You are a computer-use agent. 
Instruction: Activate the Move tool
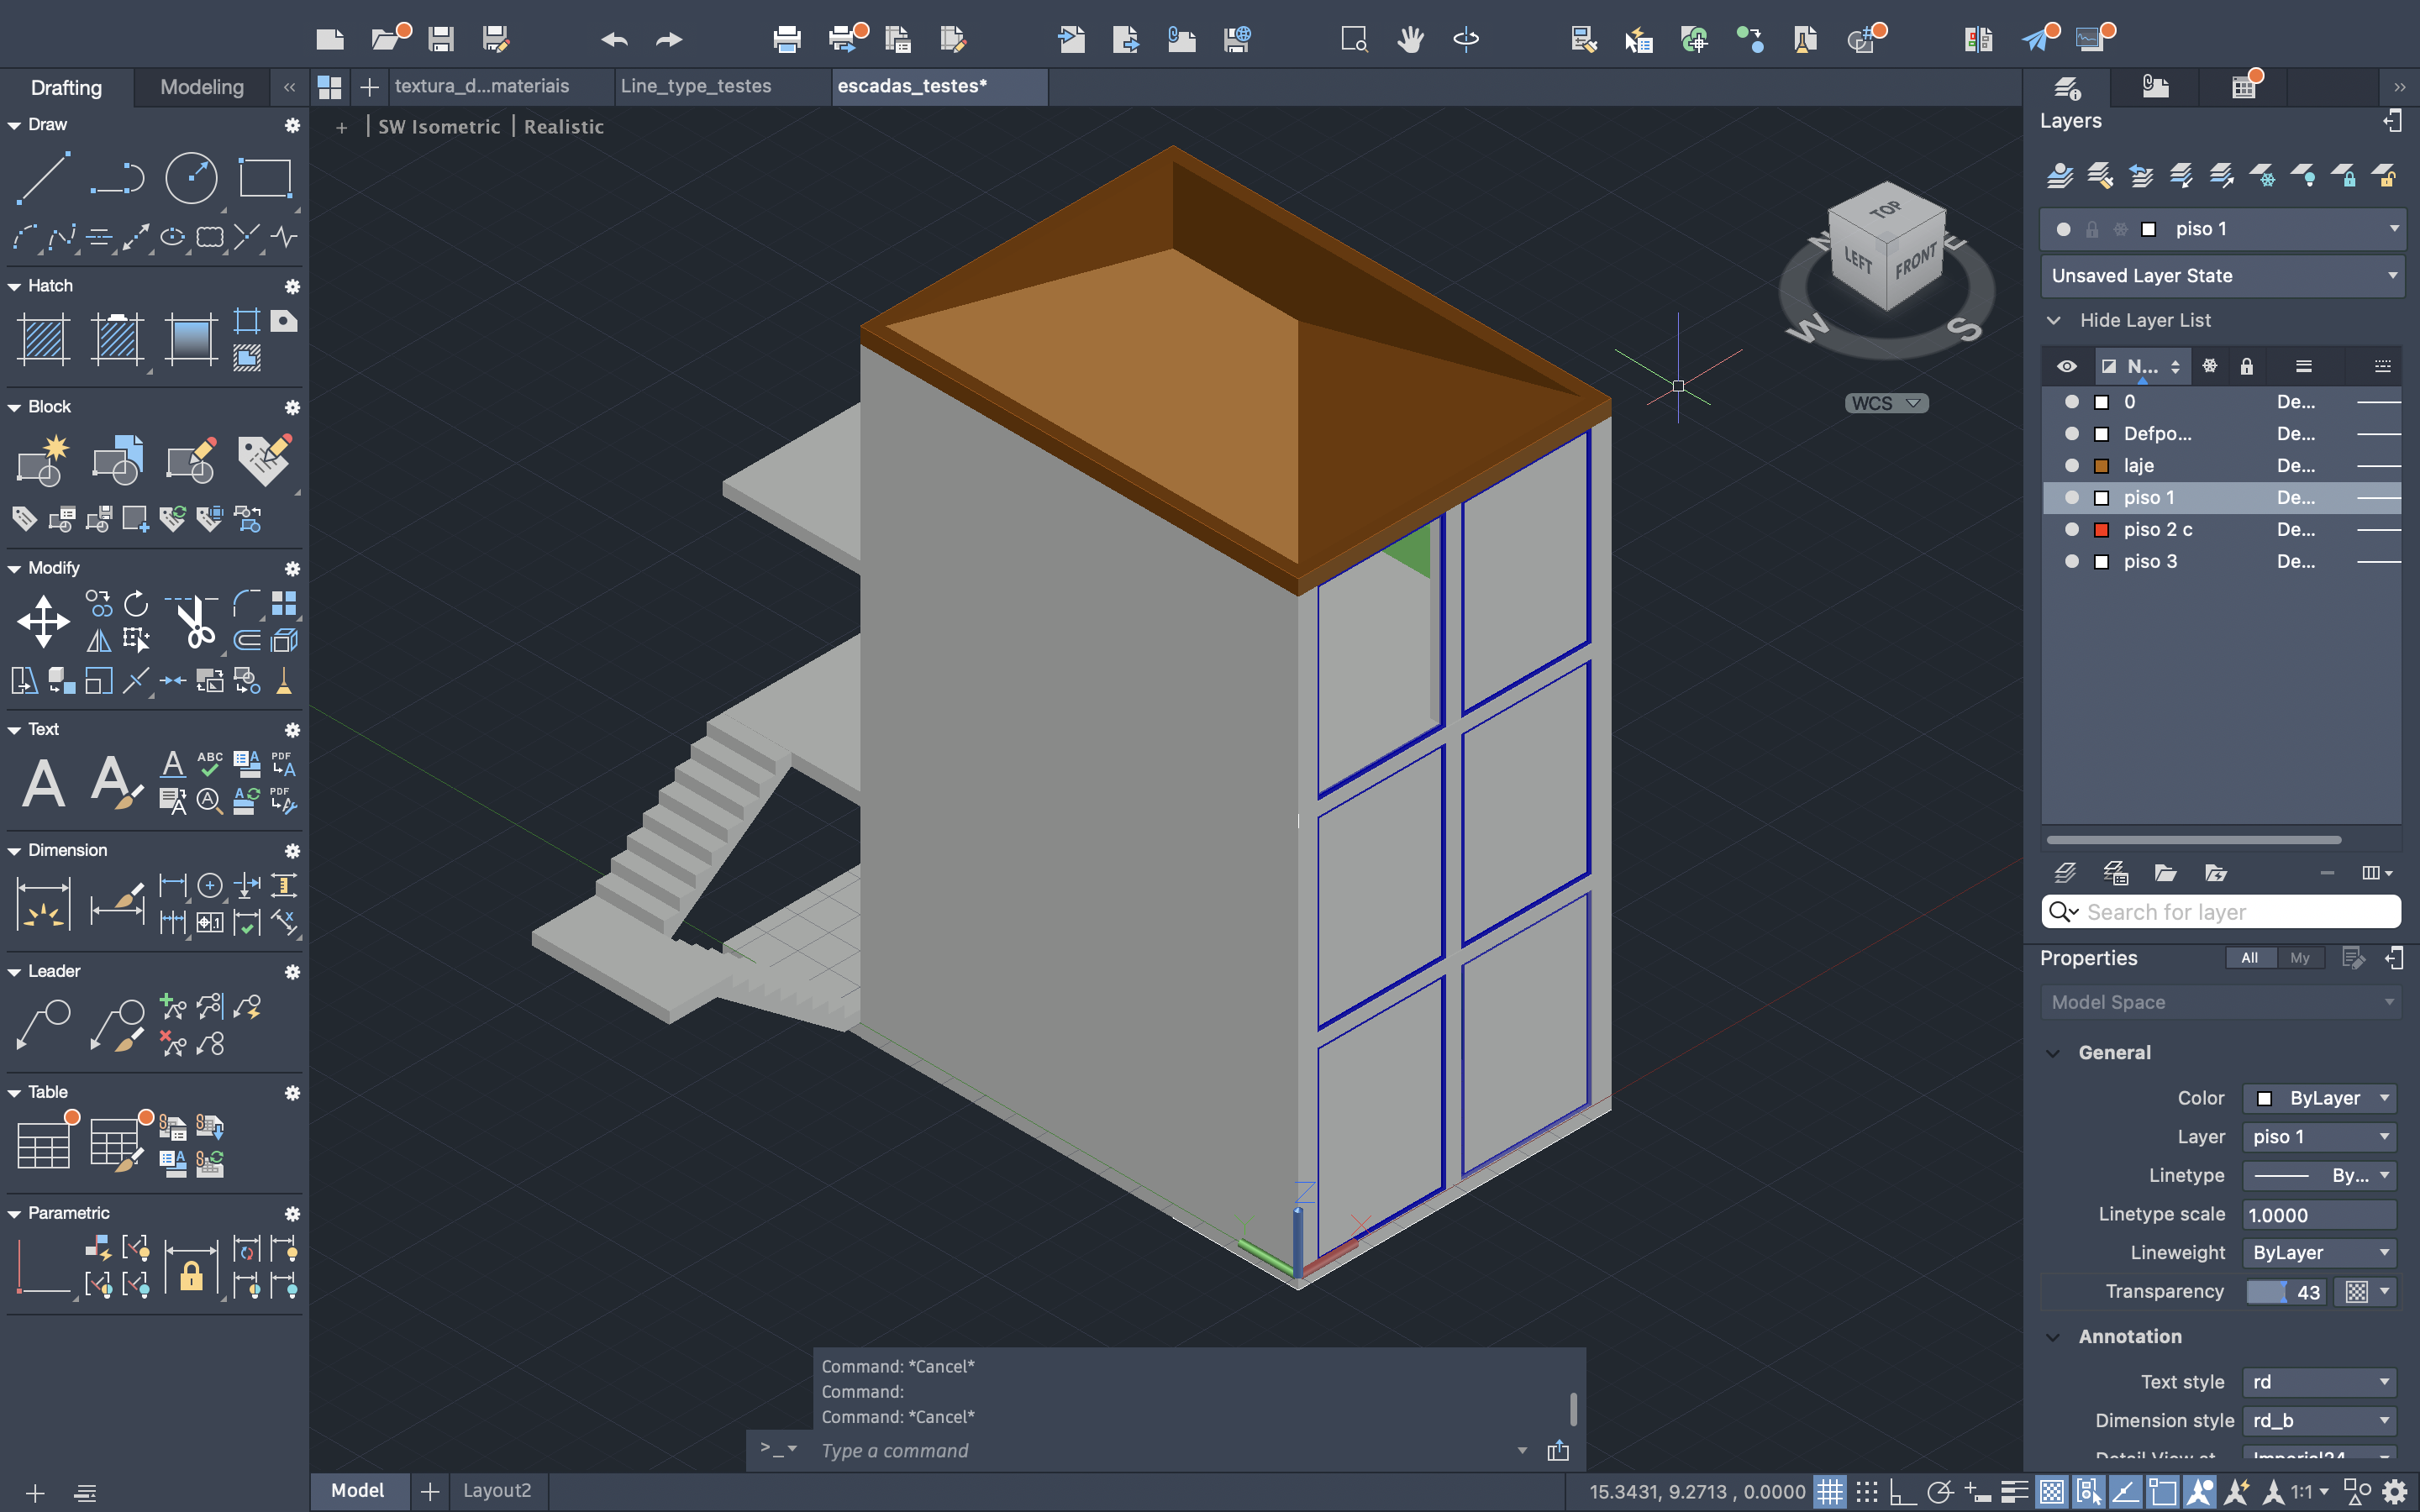[x=43, y=621]
